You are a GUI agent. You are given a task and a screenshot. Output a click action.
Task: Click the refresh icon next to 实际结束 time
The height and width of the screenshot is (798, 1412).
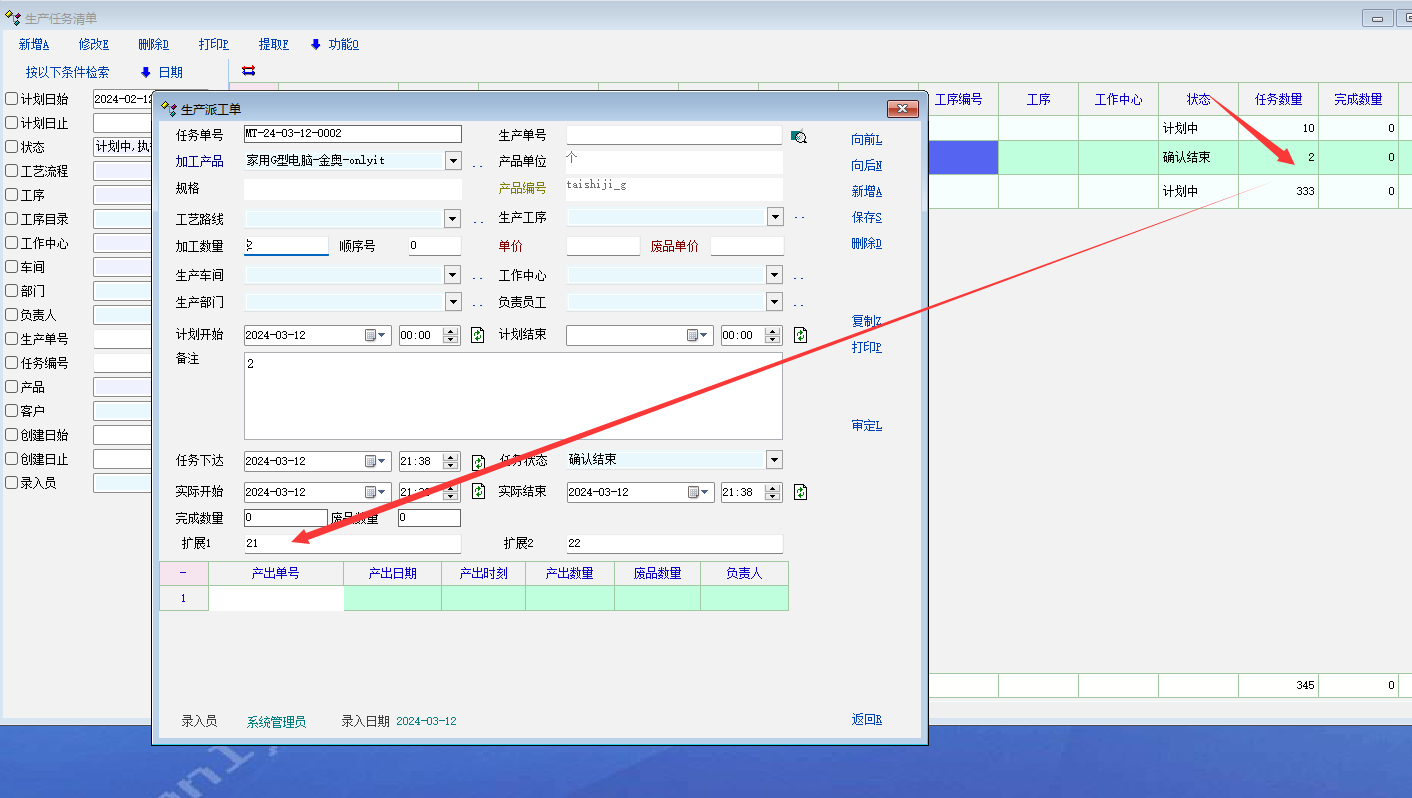coord(800,492)
